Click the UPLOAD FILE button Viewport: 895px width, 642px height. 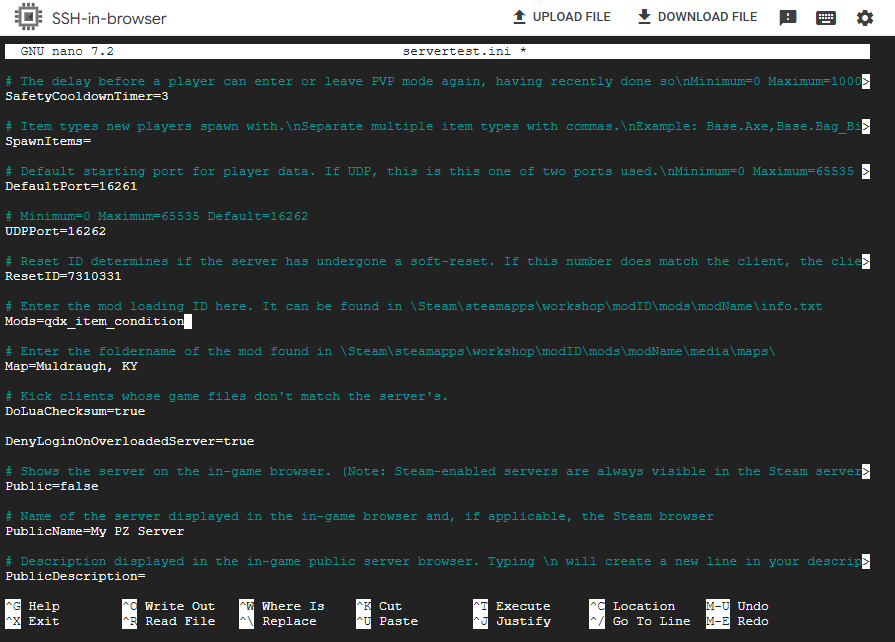(x=562, y=17)
